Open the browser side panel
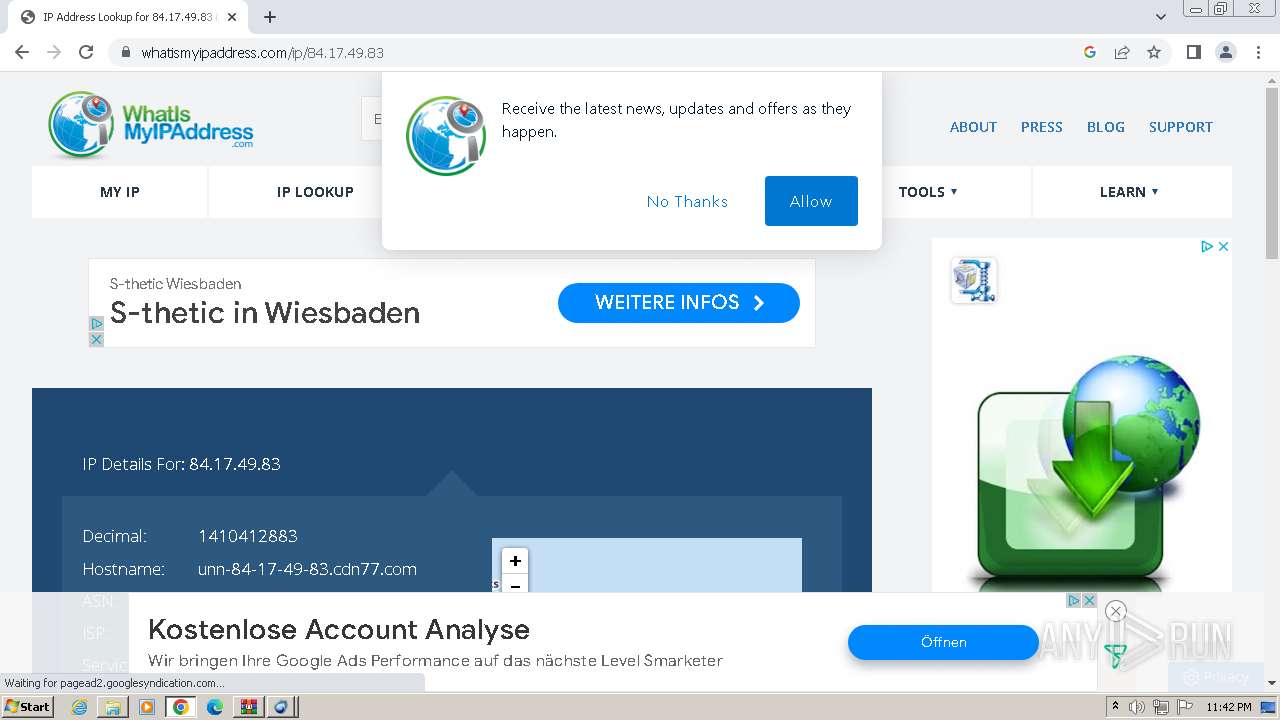 pos(1193,52)
